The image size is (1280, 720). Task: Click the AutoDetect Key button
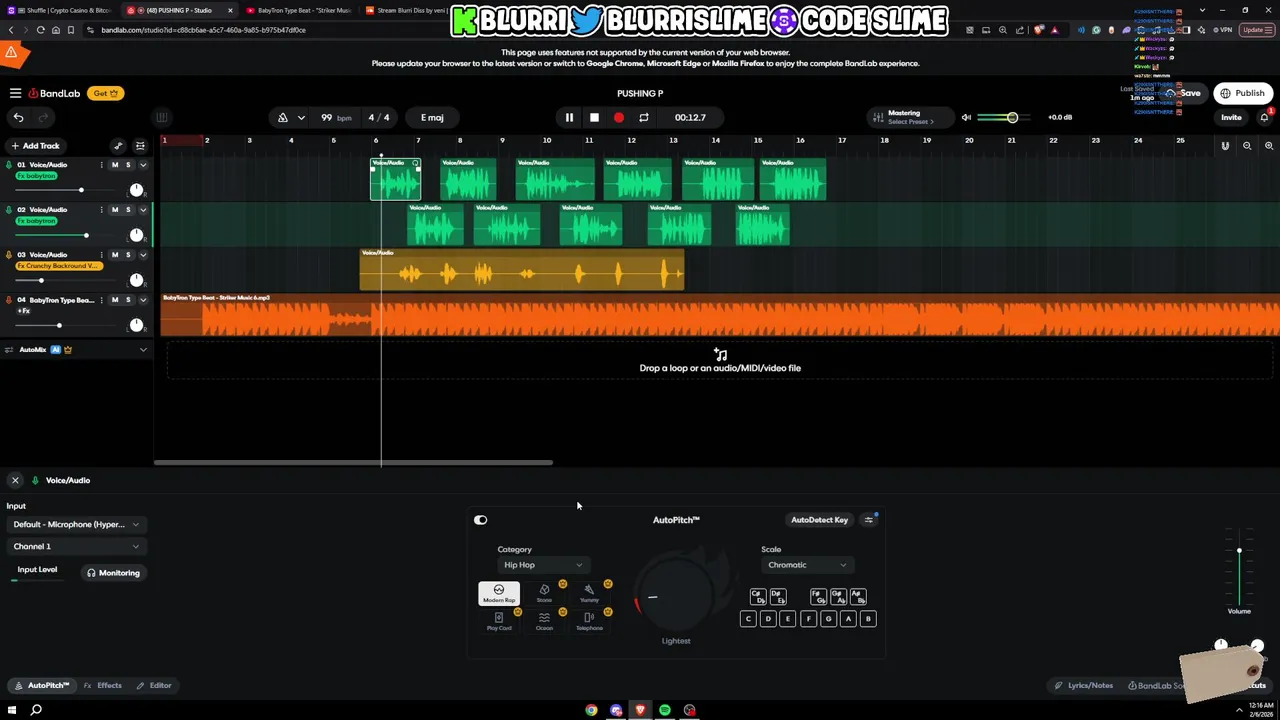pyautogui.click(x=819, y=520)
